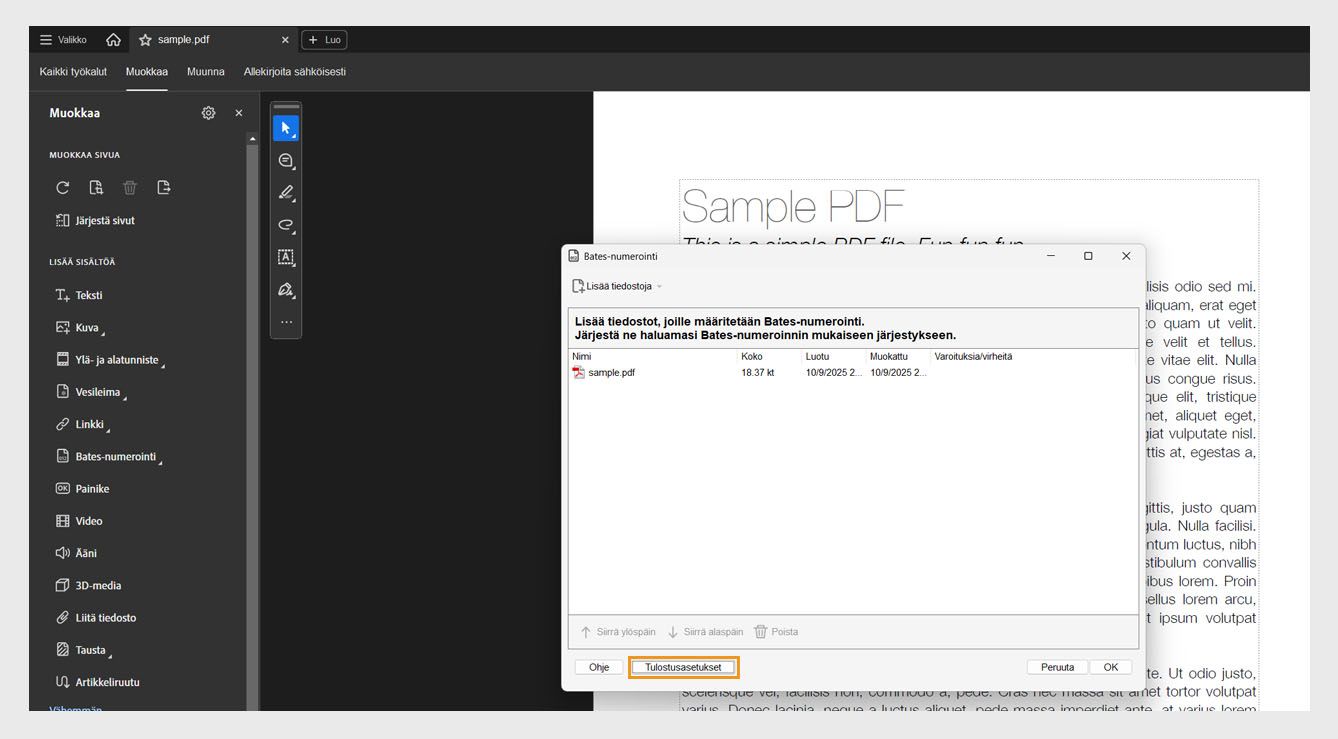
Task: Choose Liitä tiedosto attach file tool
Action: point(96,618)
